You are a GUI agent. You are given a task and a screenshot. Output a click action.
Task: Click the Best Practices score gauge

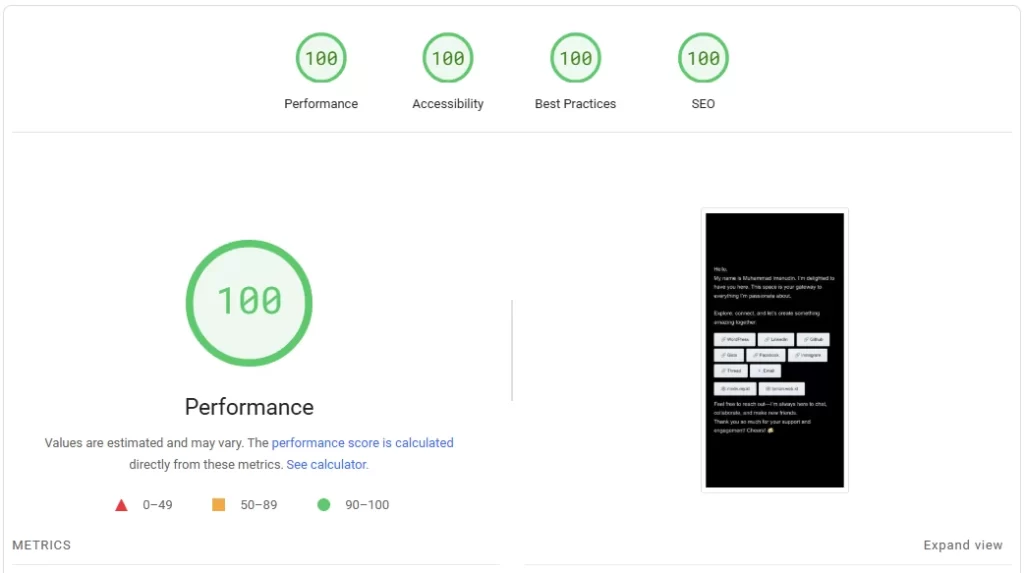pos(575,58)
